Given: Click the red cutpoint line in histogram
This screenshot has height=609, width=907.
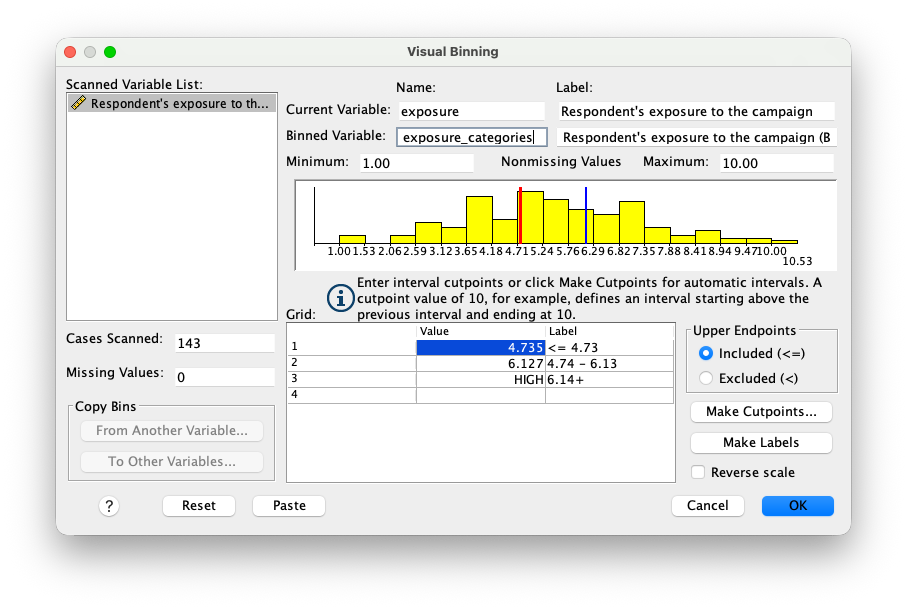Looking at the screenshot, I should pos(521,215).
